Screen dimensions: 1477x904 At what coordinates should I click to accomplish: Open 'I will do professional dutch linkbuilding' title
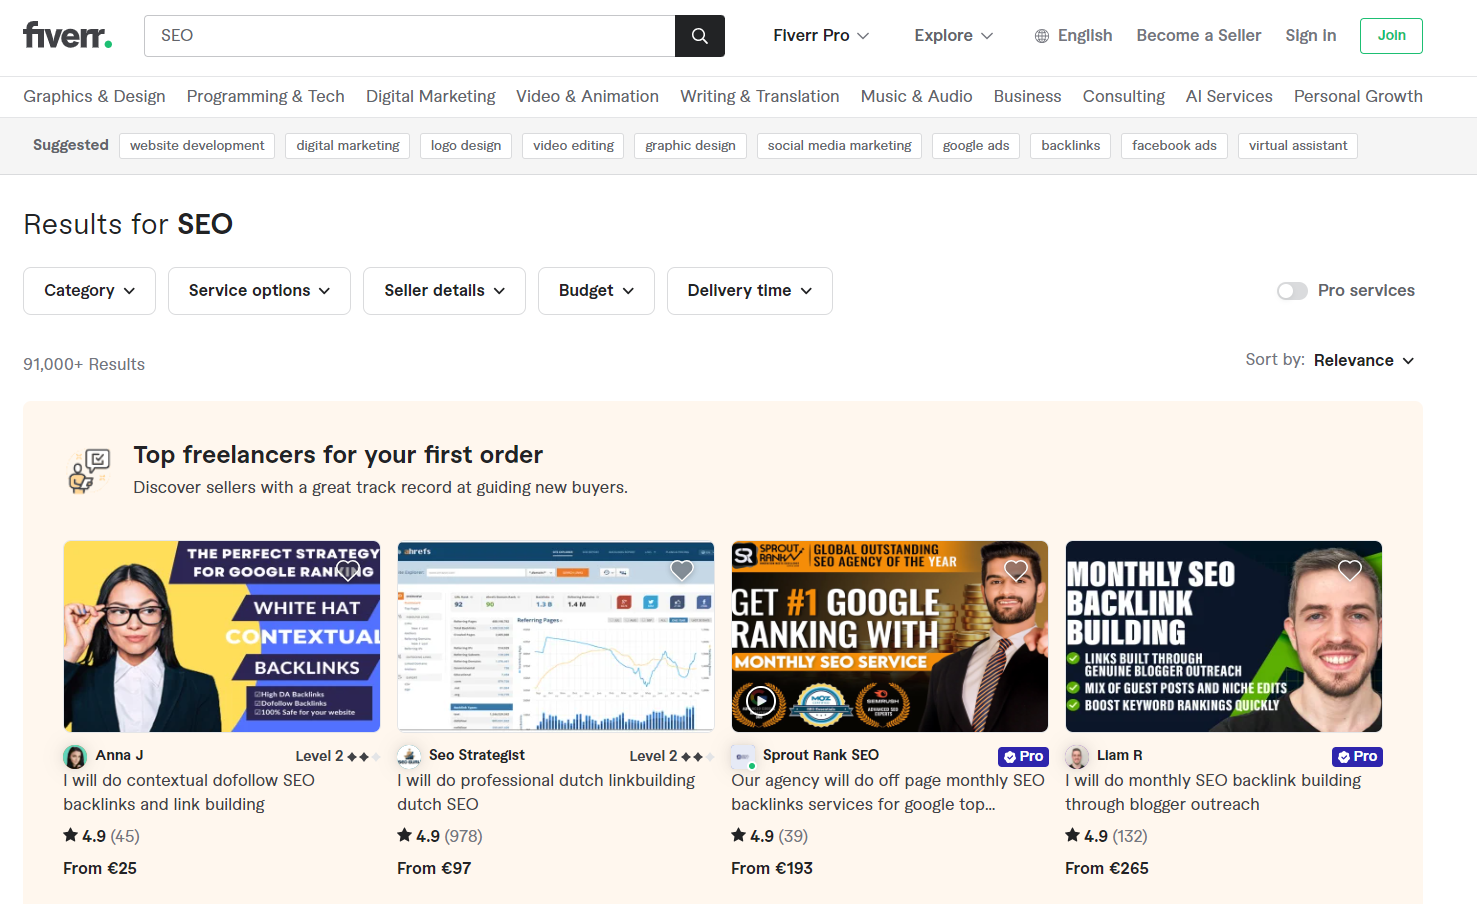pyautogui.click(x=546, y=792)
